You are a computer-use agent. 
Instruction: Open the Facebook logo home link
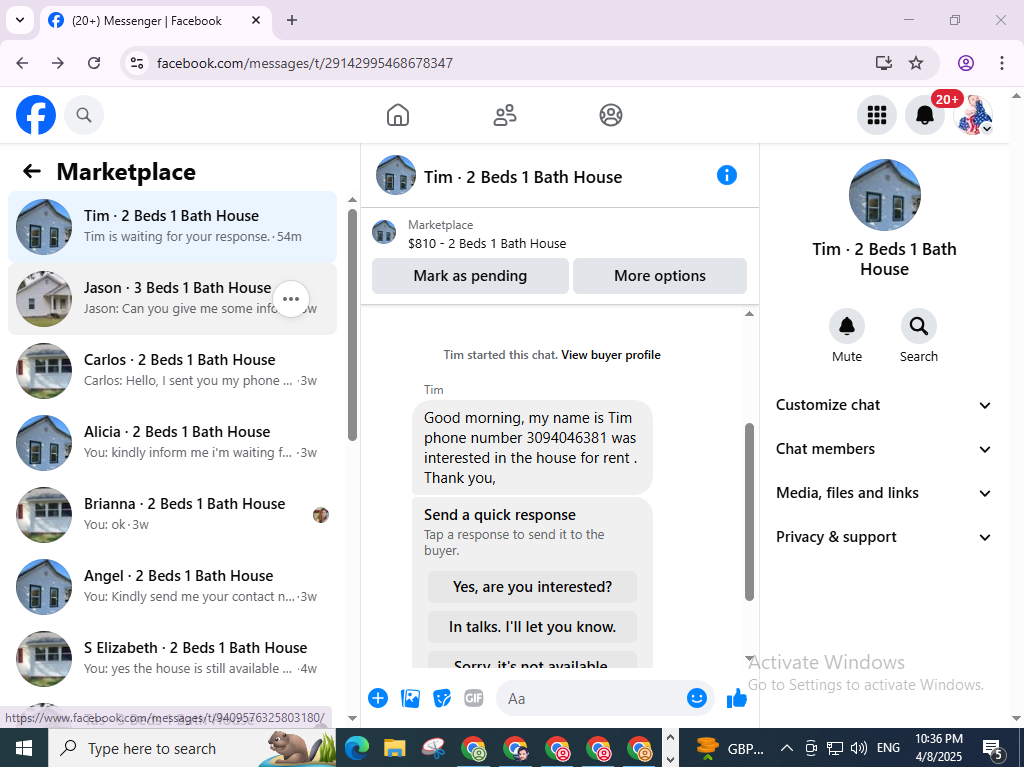[36, 115]
